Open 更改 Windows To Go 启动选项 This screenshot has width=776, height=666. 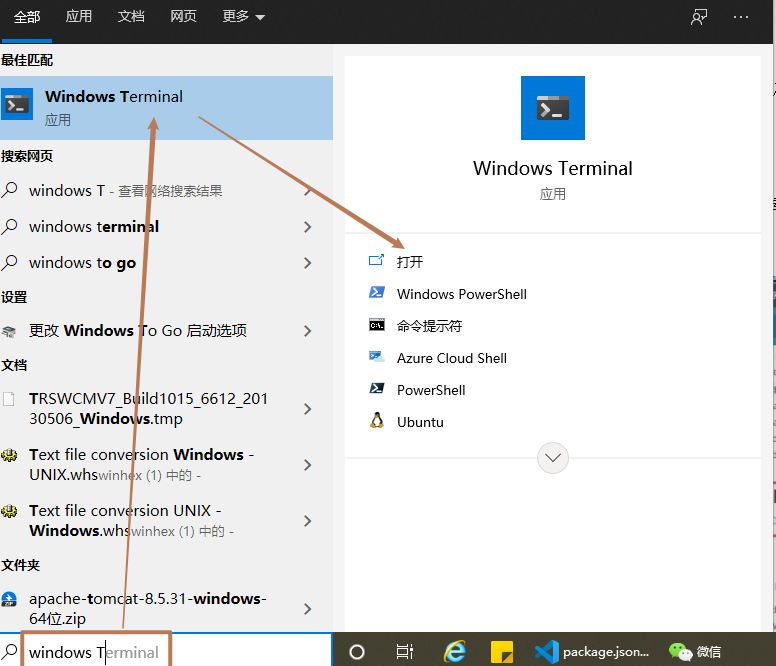[138, 331]
